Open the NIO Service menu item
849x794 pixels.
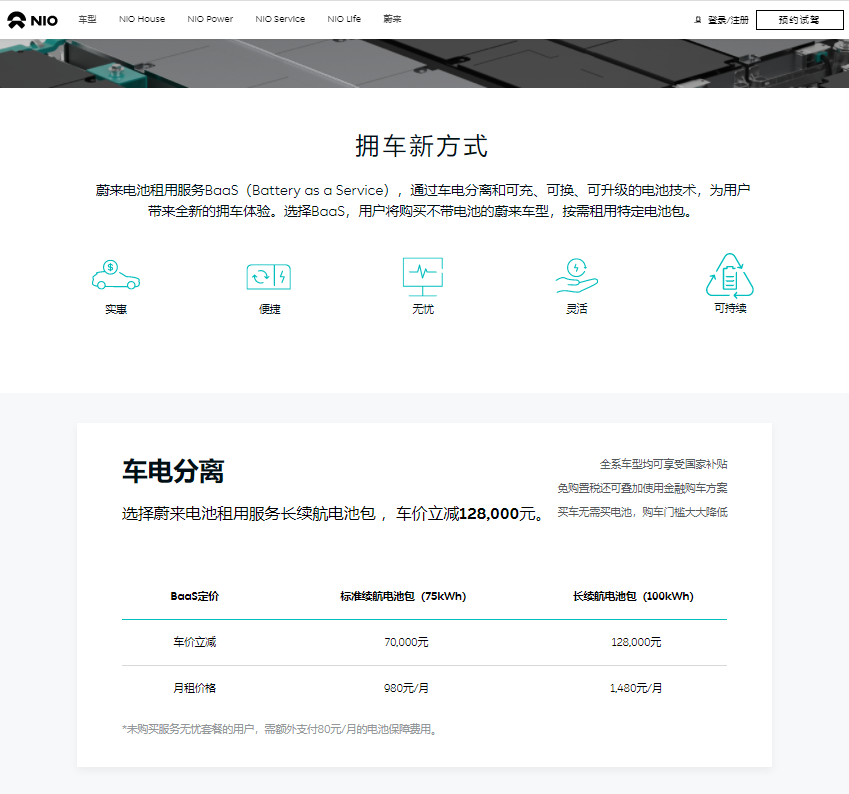pos(280,19)
